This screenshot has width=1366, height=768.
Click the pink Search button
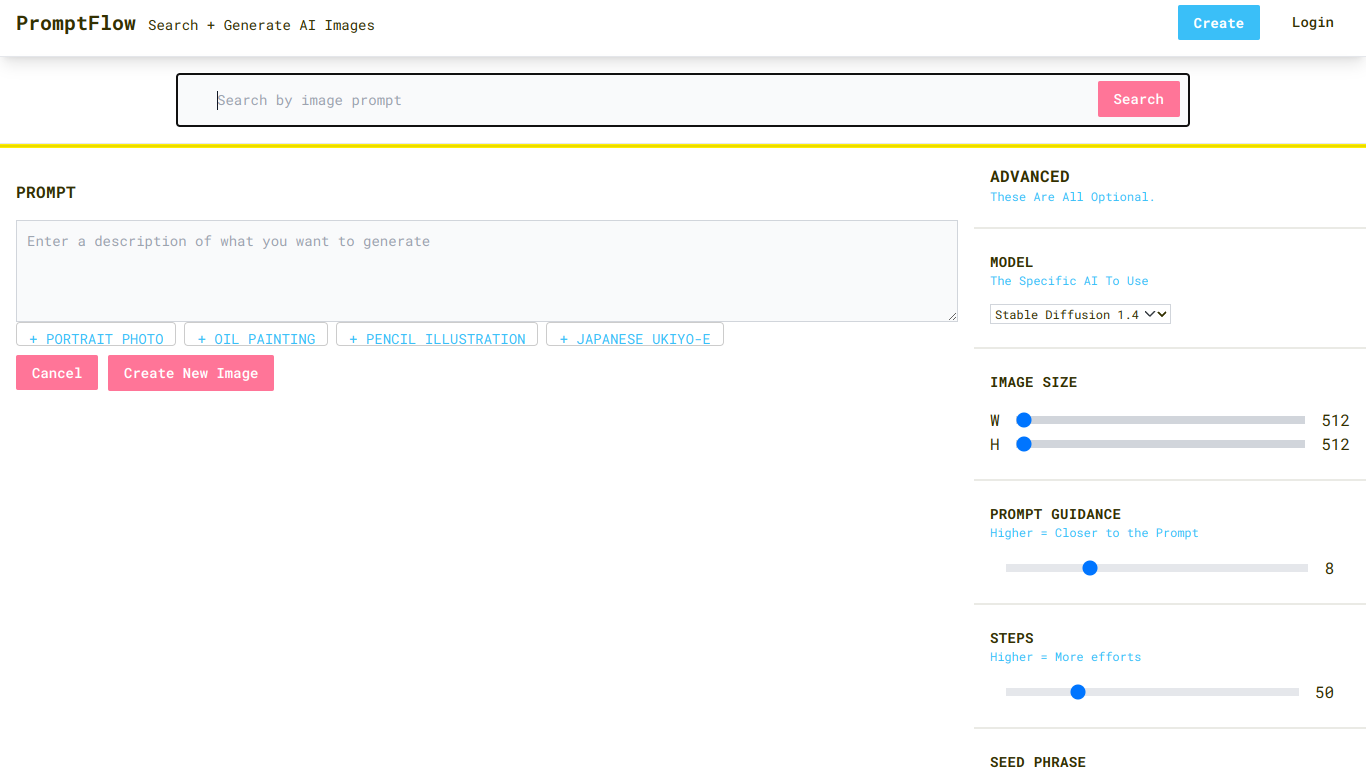click(1138, 99)
